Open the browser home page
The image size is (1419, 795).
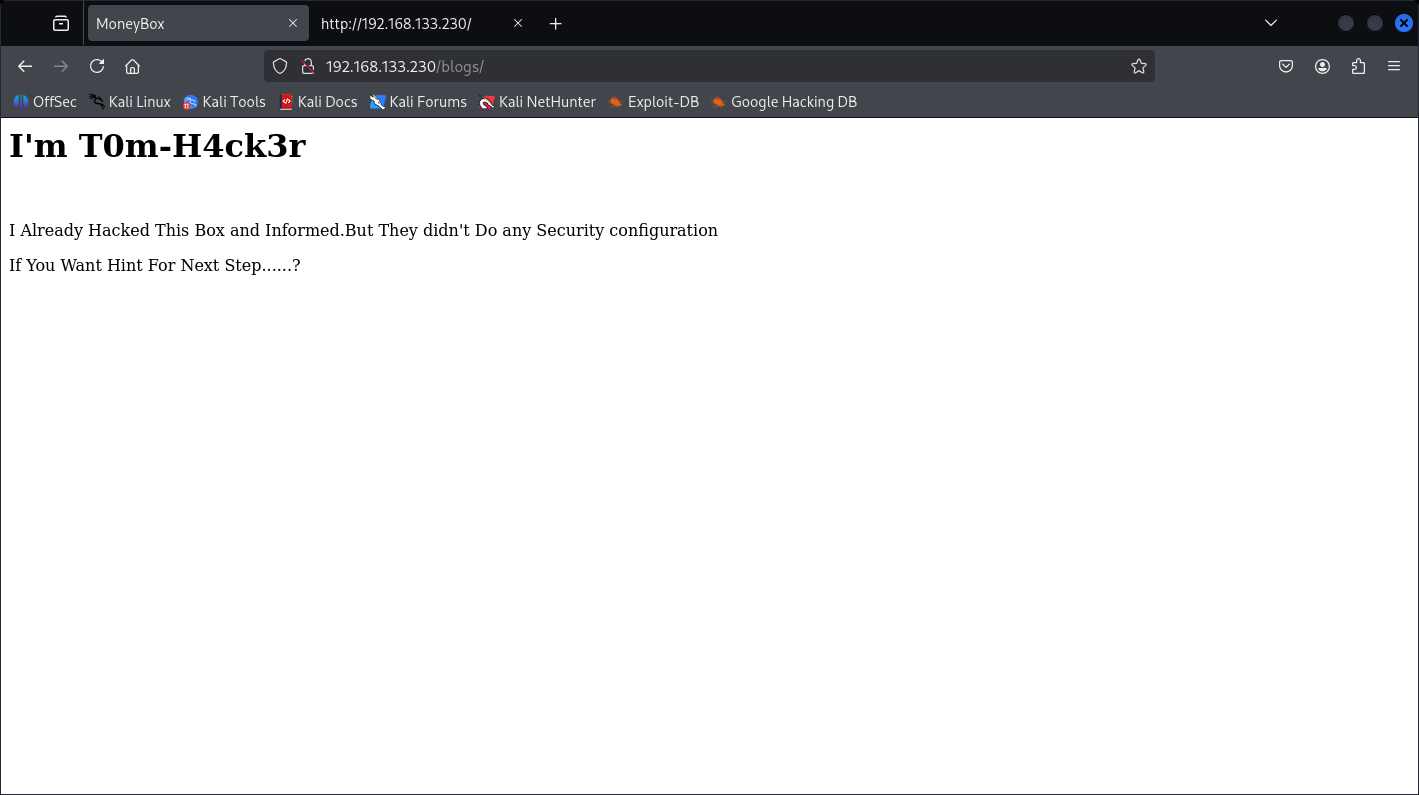click(x=132, y=66)
